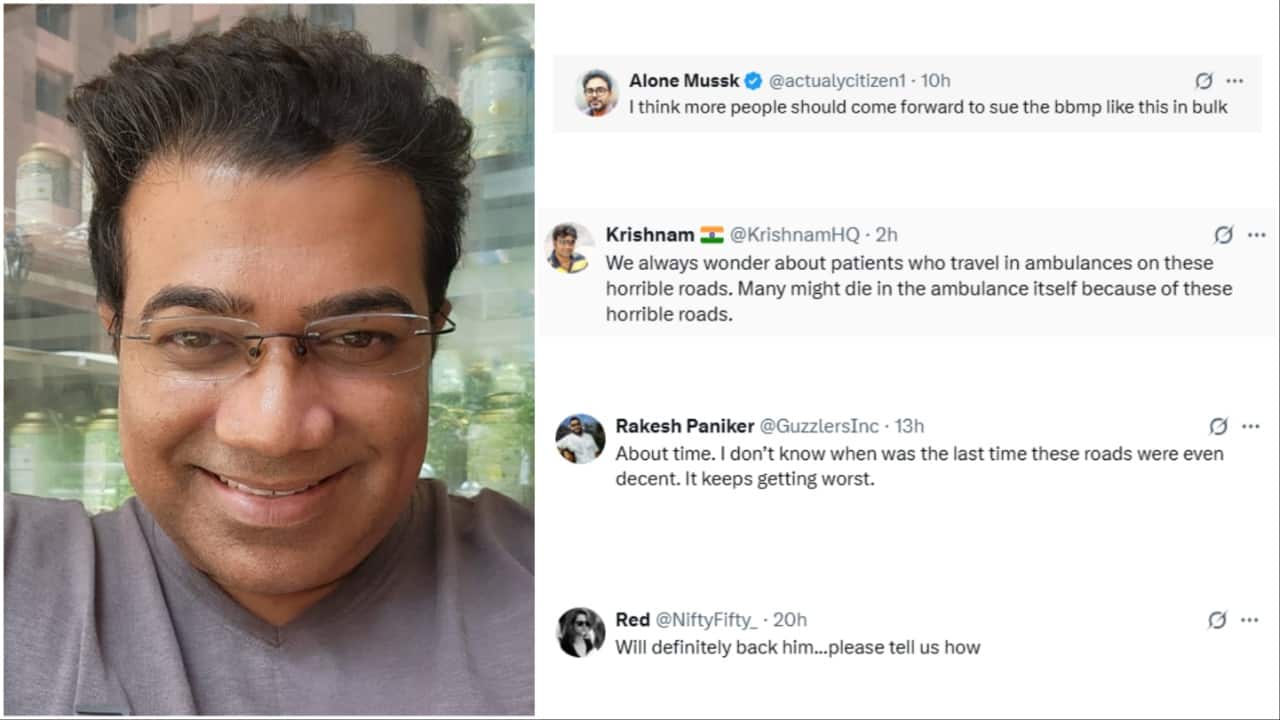The height and width of the screenshot is (720, 1280).
Task: Click Red's profile avatar
Action: point(580,632)
